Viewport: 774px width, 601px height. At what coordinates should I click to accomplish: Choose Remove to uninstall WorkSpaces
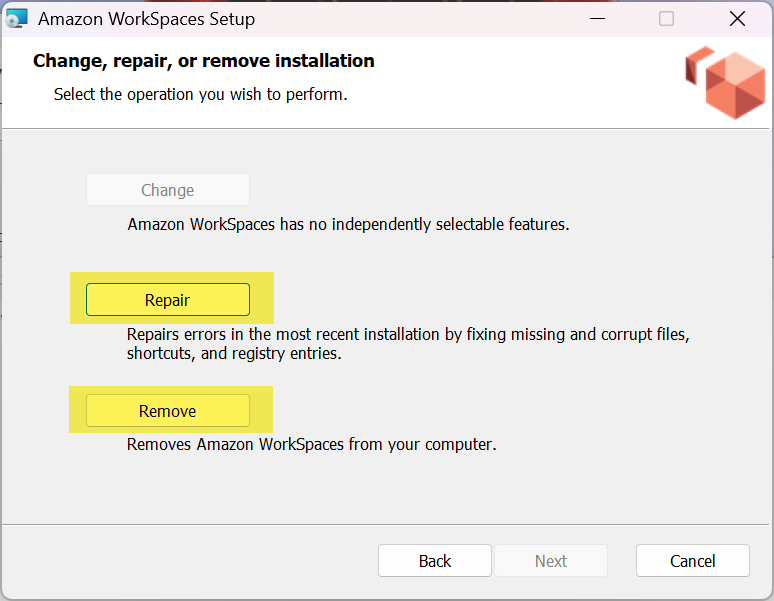click(x=167, y=411)
